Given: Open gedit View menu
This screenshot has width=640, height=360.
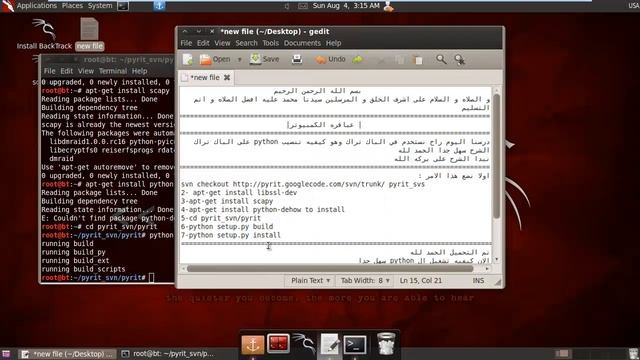Looking at the screenshot, I should click(x=222, y=43).
